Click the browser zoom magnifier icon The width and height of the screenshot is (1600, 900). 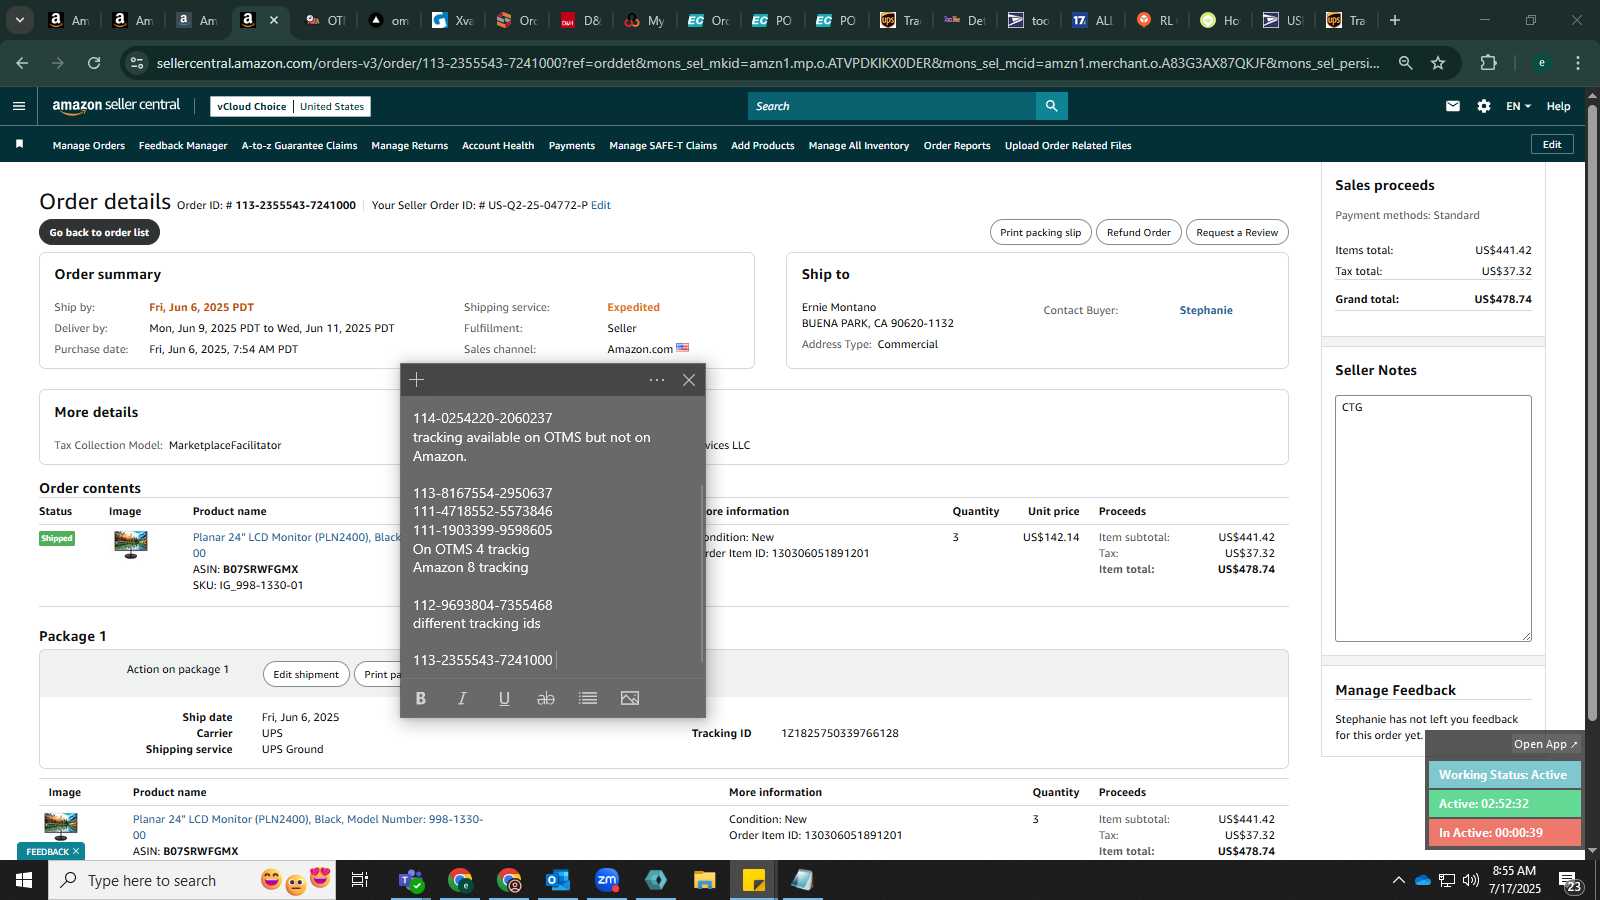coord(1406,63)
